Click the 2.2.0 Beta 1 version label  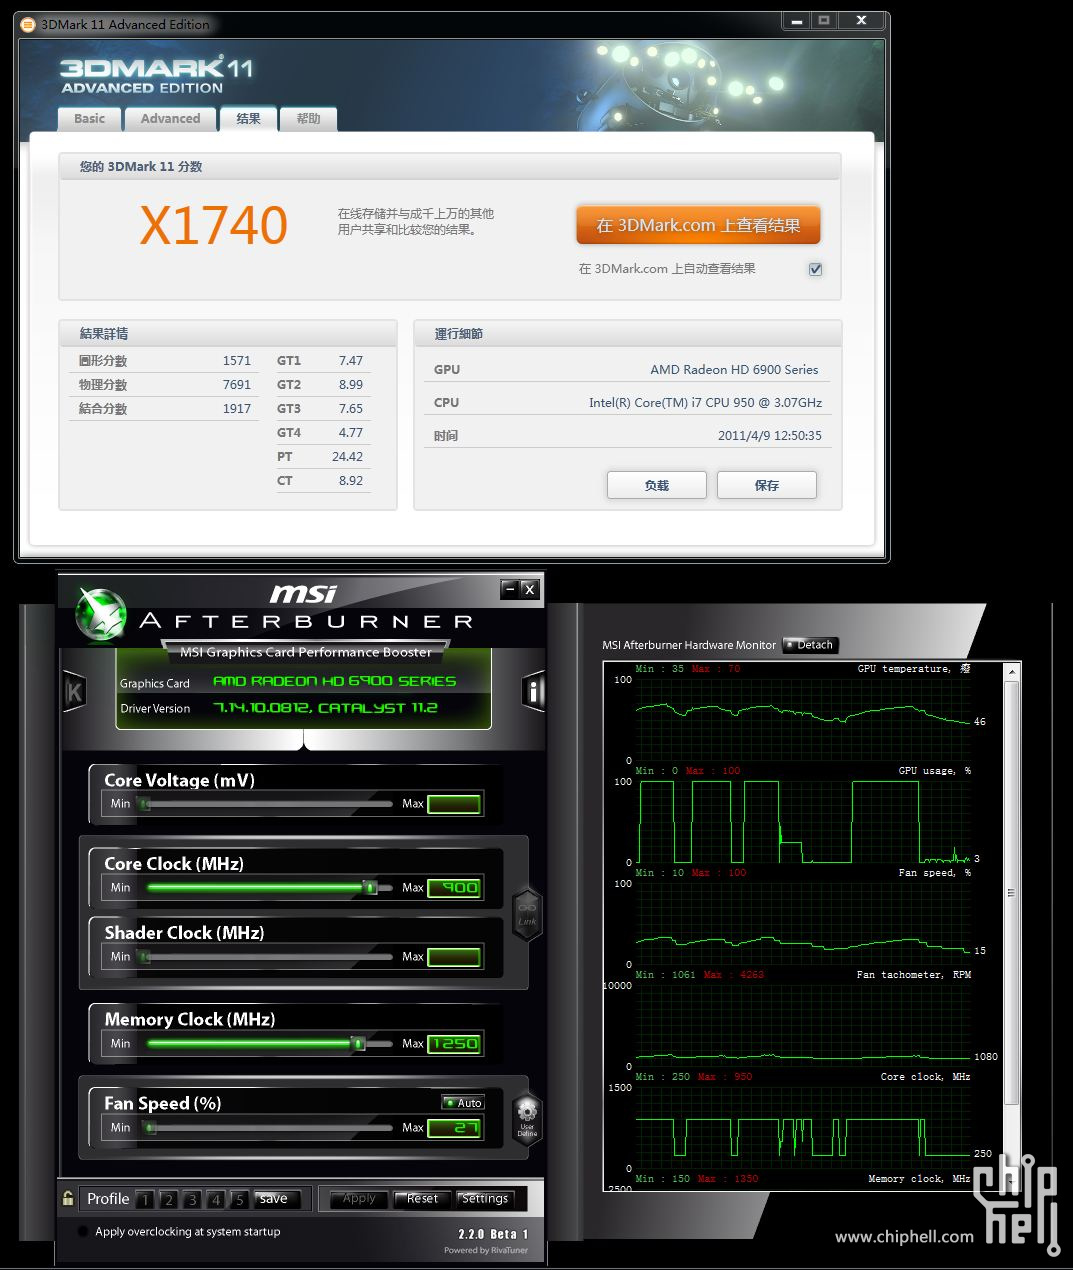[x=493, y=1234]
